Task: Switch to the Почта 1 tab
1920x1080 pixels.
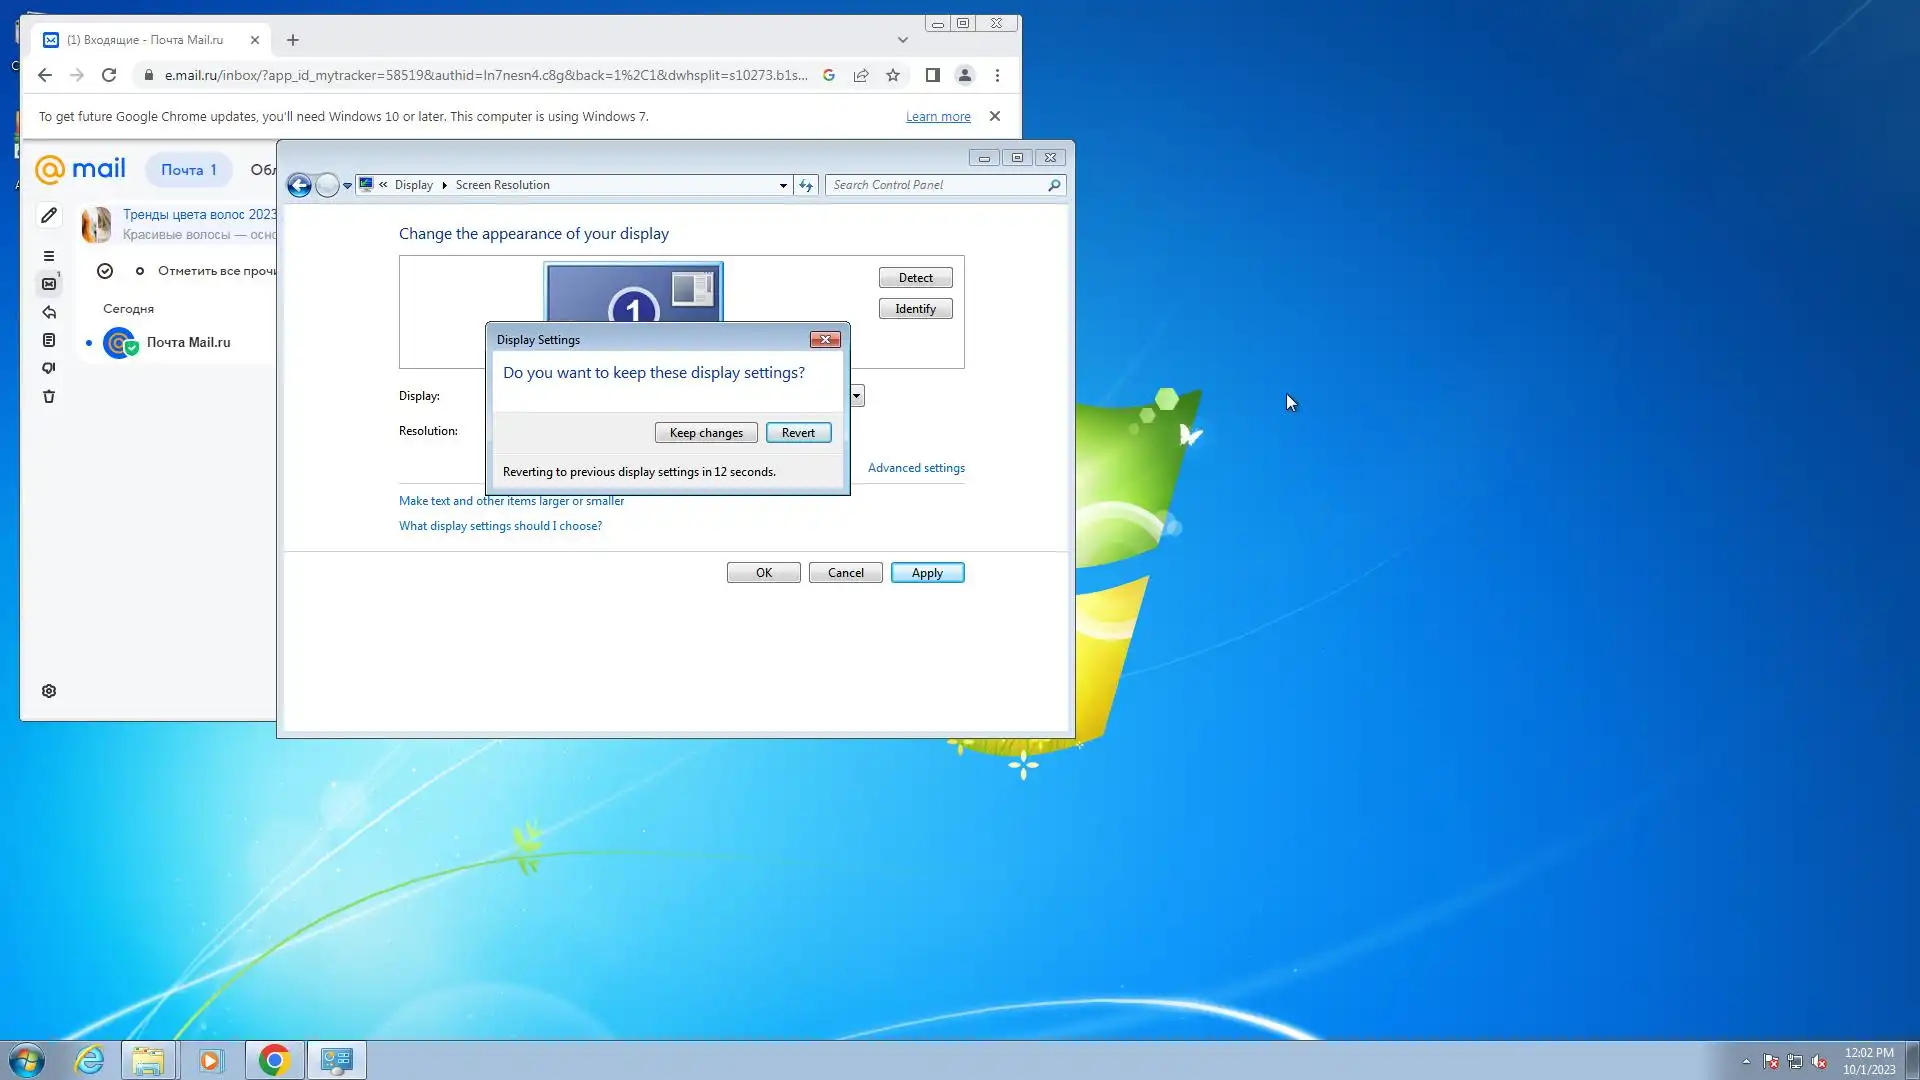Action: 188,170
